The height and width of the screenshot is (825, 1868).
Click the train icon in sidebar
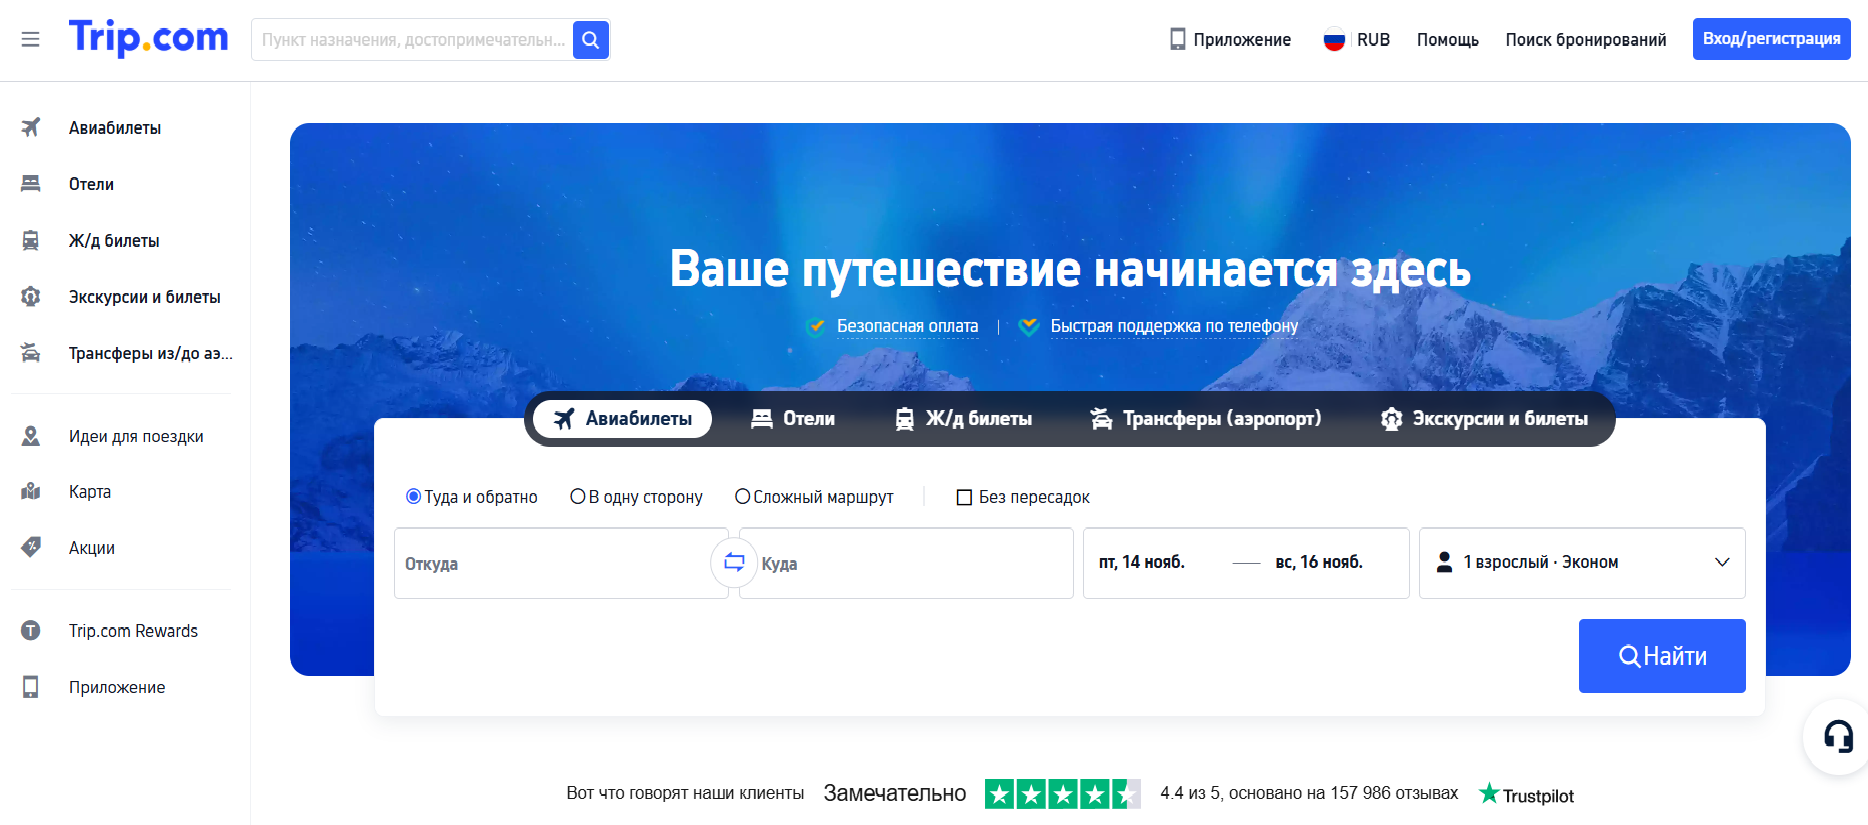click(x=31, y=240)
